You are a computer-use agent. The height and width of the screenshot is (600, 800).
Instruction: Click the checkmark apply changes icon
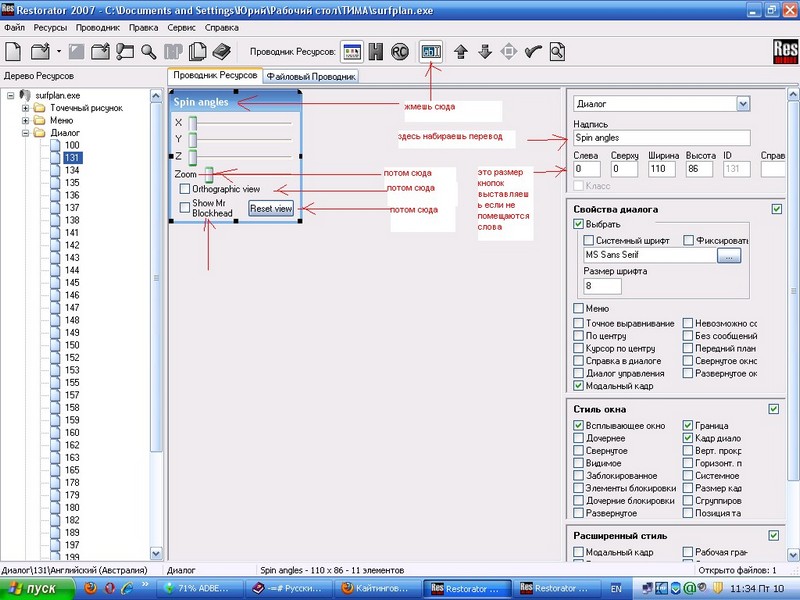pos(533,51)
